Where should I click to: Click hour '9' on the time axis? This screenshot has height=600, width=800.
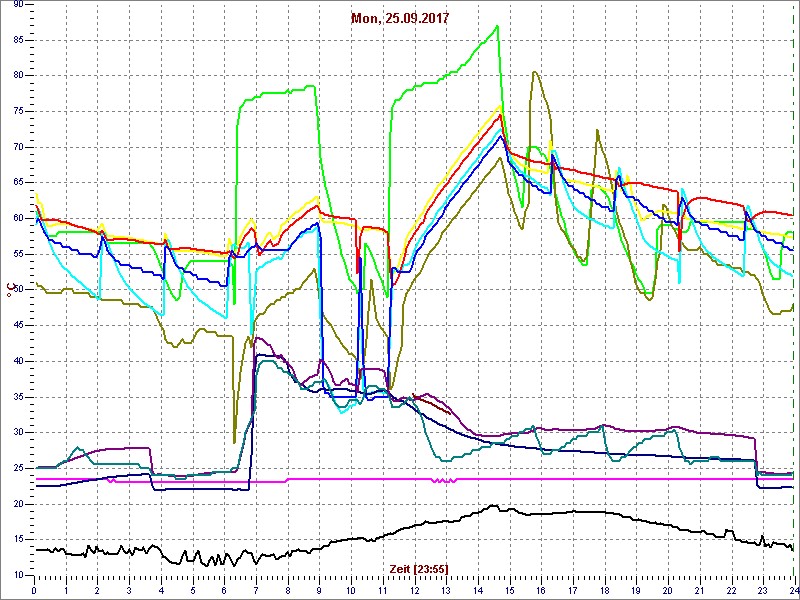coord(319,590)
